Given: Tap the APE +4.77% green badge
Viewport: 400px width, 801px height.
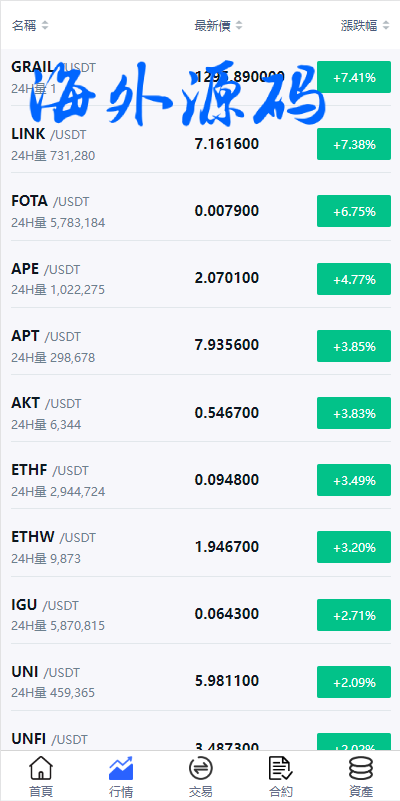Looking at the screenshot, I should pos(354,279).
